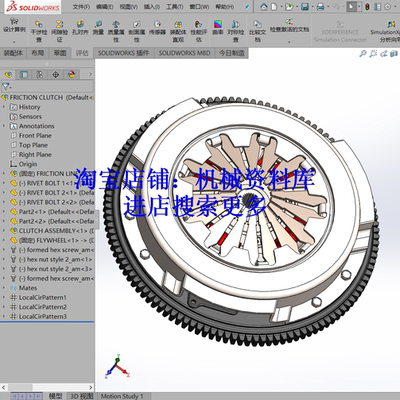Toggle the 曲率 curvature display
This screenshot has width=400, height=400.
click(x=218, y=28)
